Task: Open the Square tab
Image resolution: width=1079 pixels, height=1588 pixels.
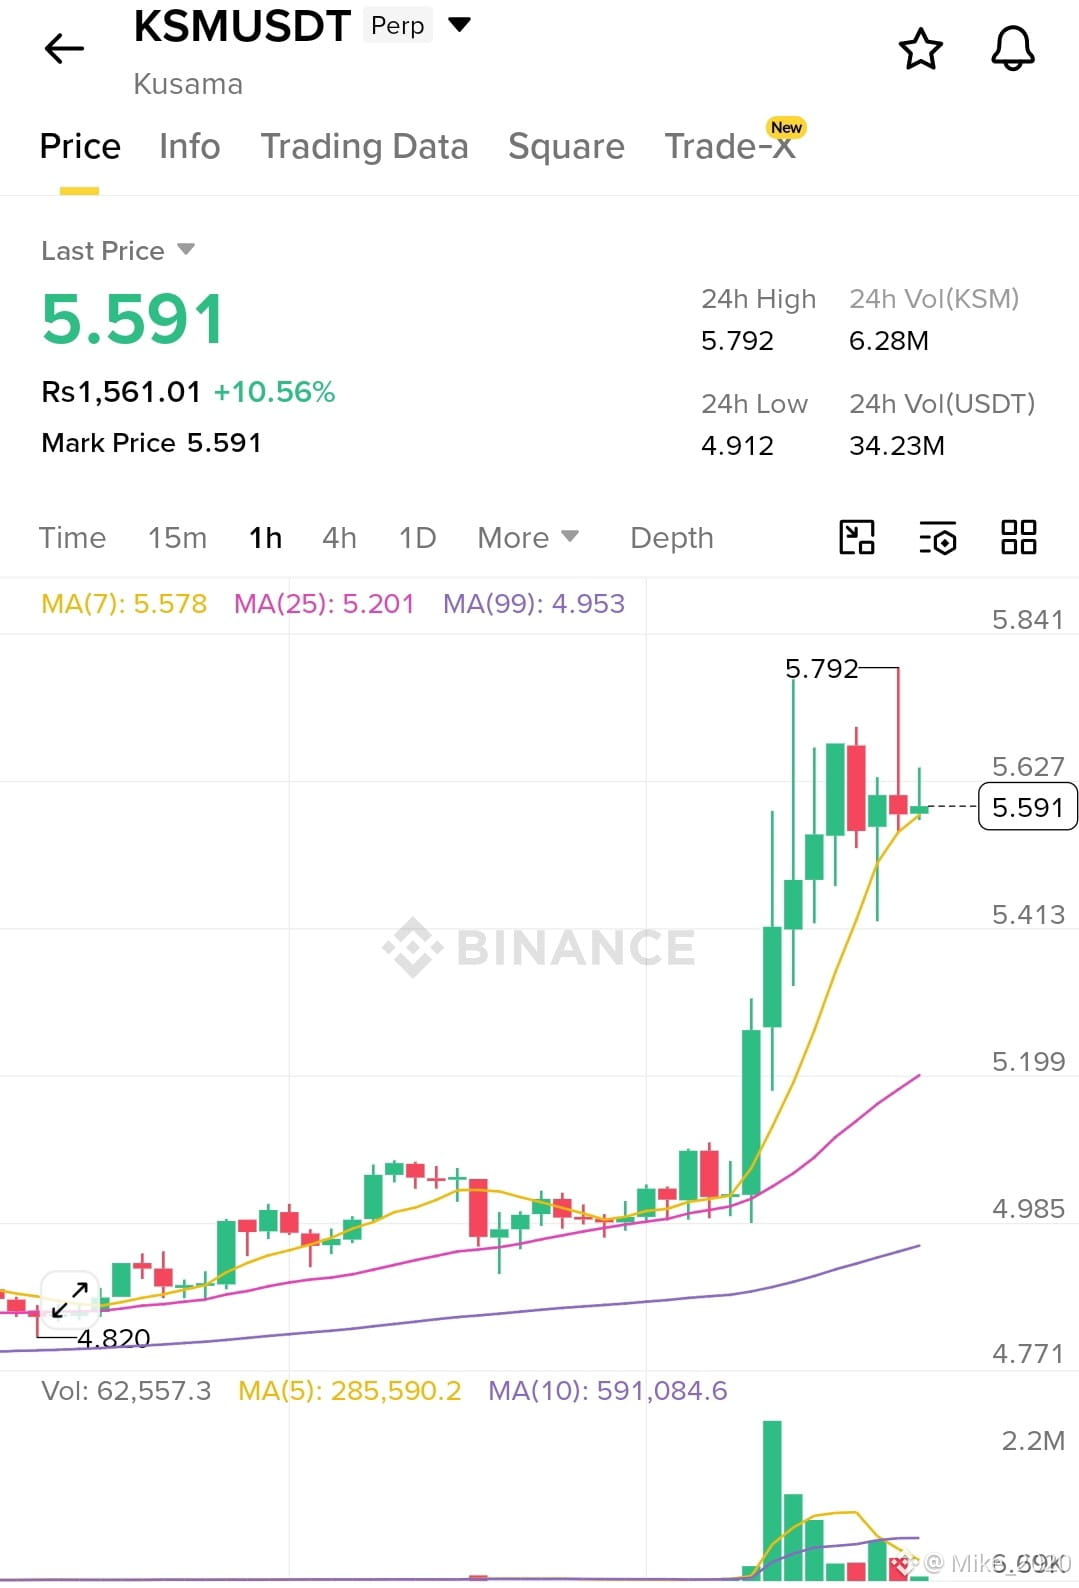Action: coord(566,146)
